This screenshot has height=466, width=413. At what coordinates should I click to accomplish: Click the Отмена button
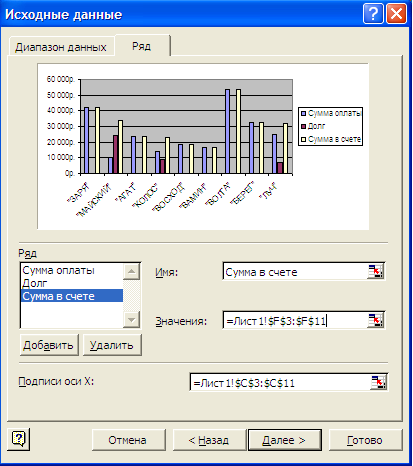click(x=128, y=440)
